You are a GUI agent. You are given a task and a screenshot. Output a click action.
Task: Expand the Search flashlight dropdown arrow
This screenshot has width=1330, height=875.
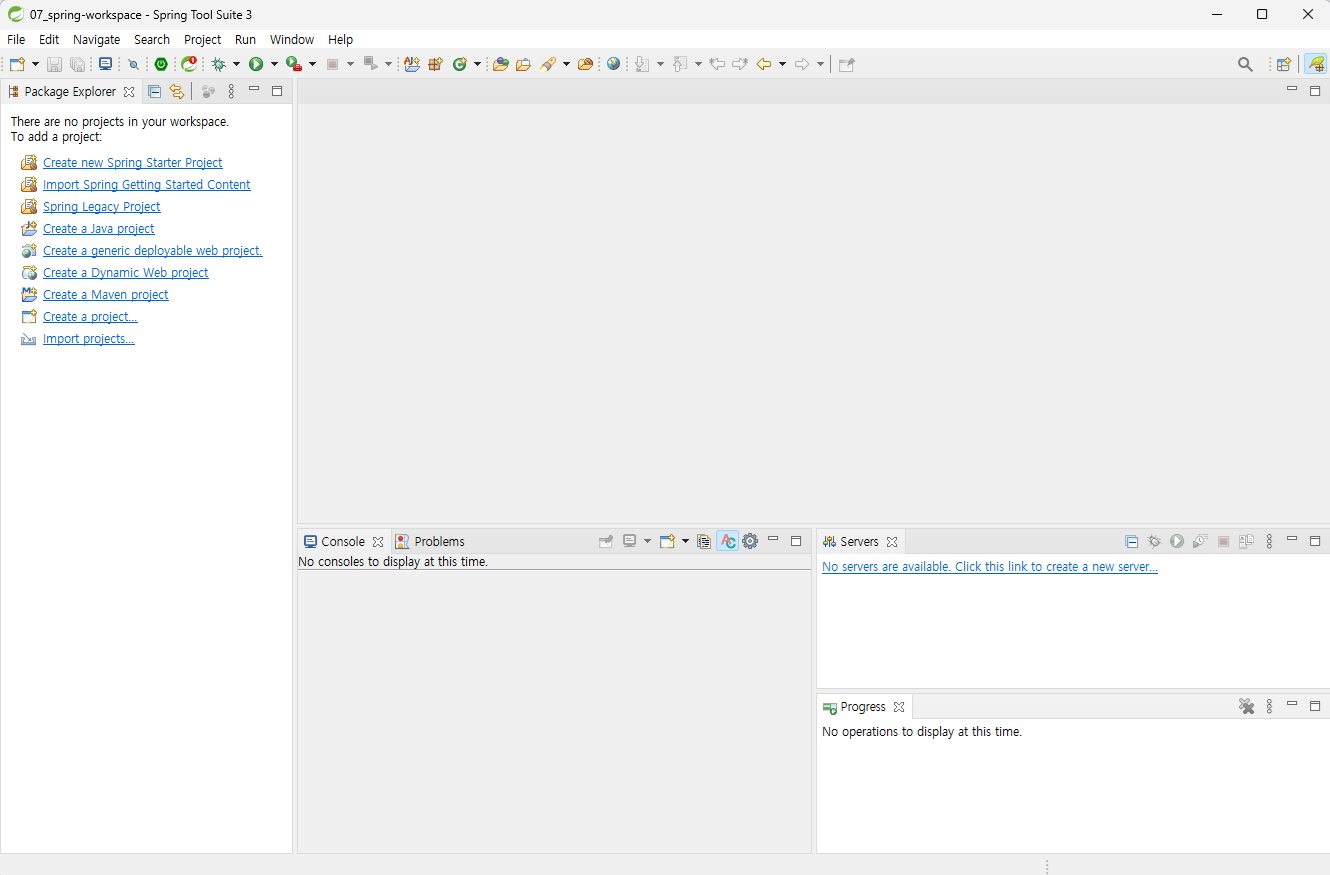pyautogui.click(x=566, y=64)
